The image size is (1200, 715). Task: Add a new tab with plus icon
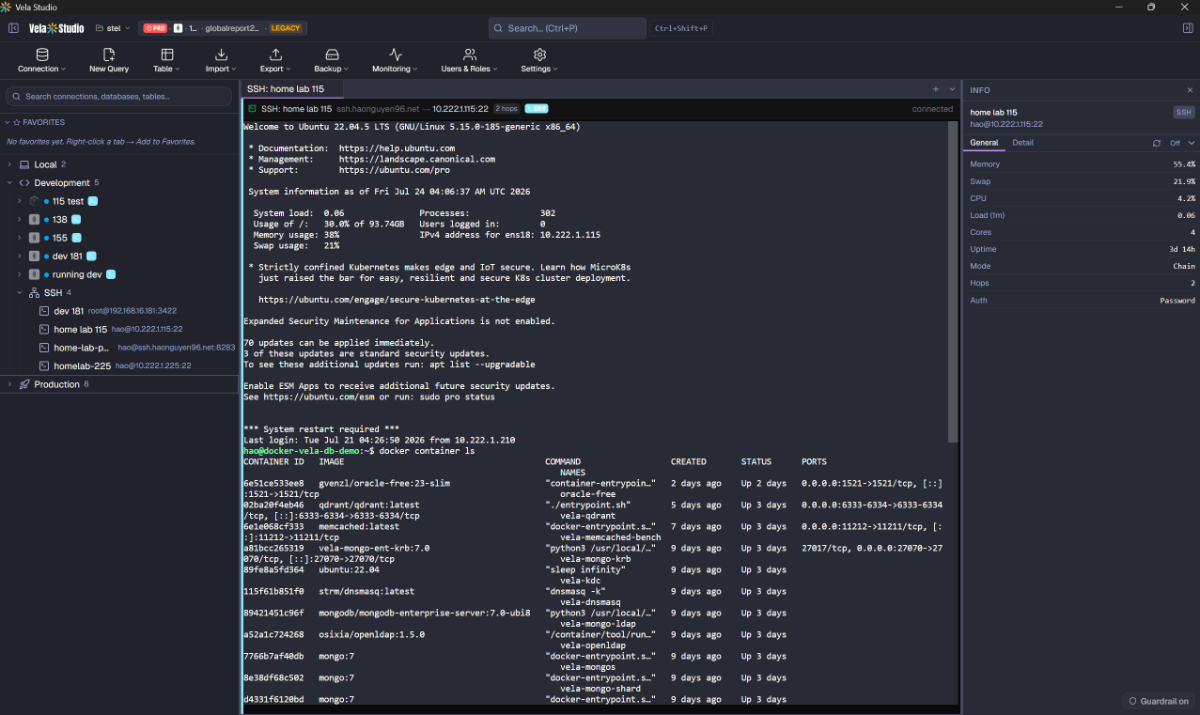point(936,89)
